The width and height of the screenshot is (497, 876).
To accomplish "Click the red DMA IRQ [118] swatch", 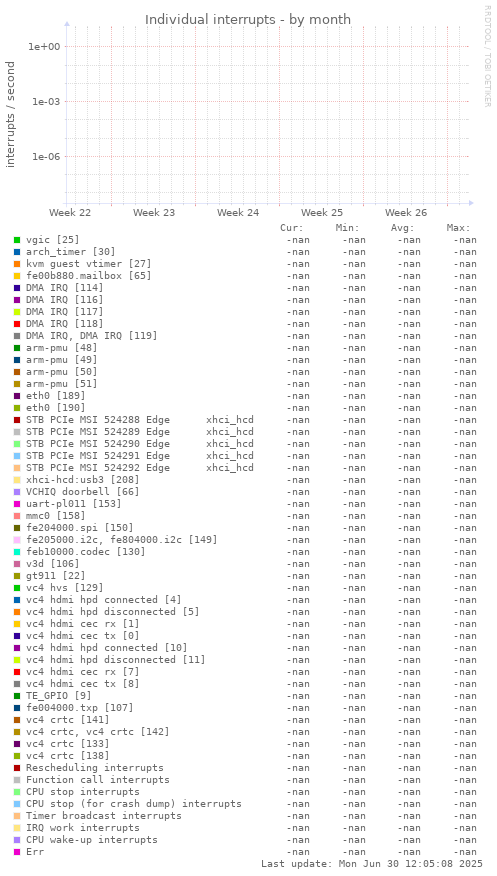I will 17,324.
